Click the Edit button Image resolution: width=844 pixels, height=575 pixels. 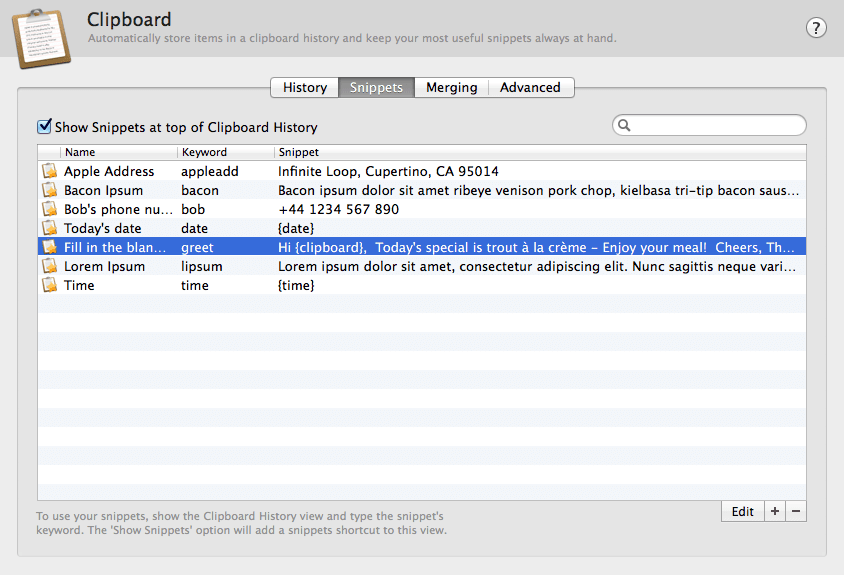pos(743,511)
